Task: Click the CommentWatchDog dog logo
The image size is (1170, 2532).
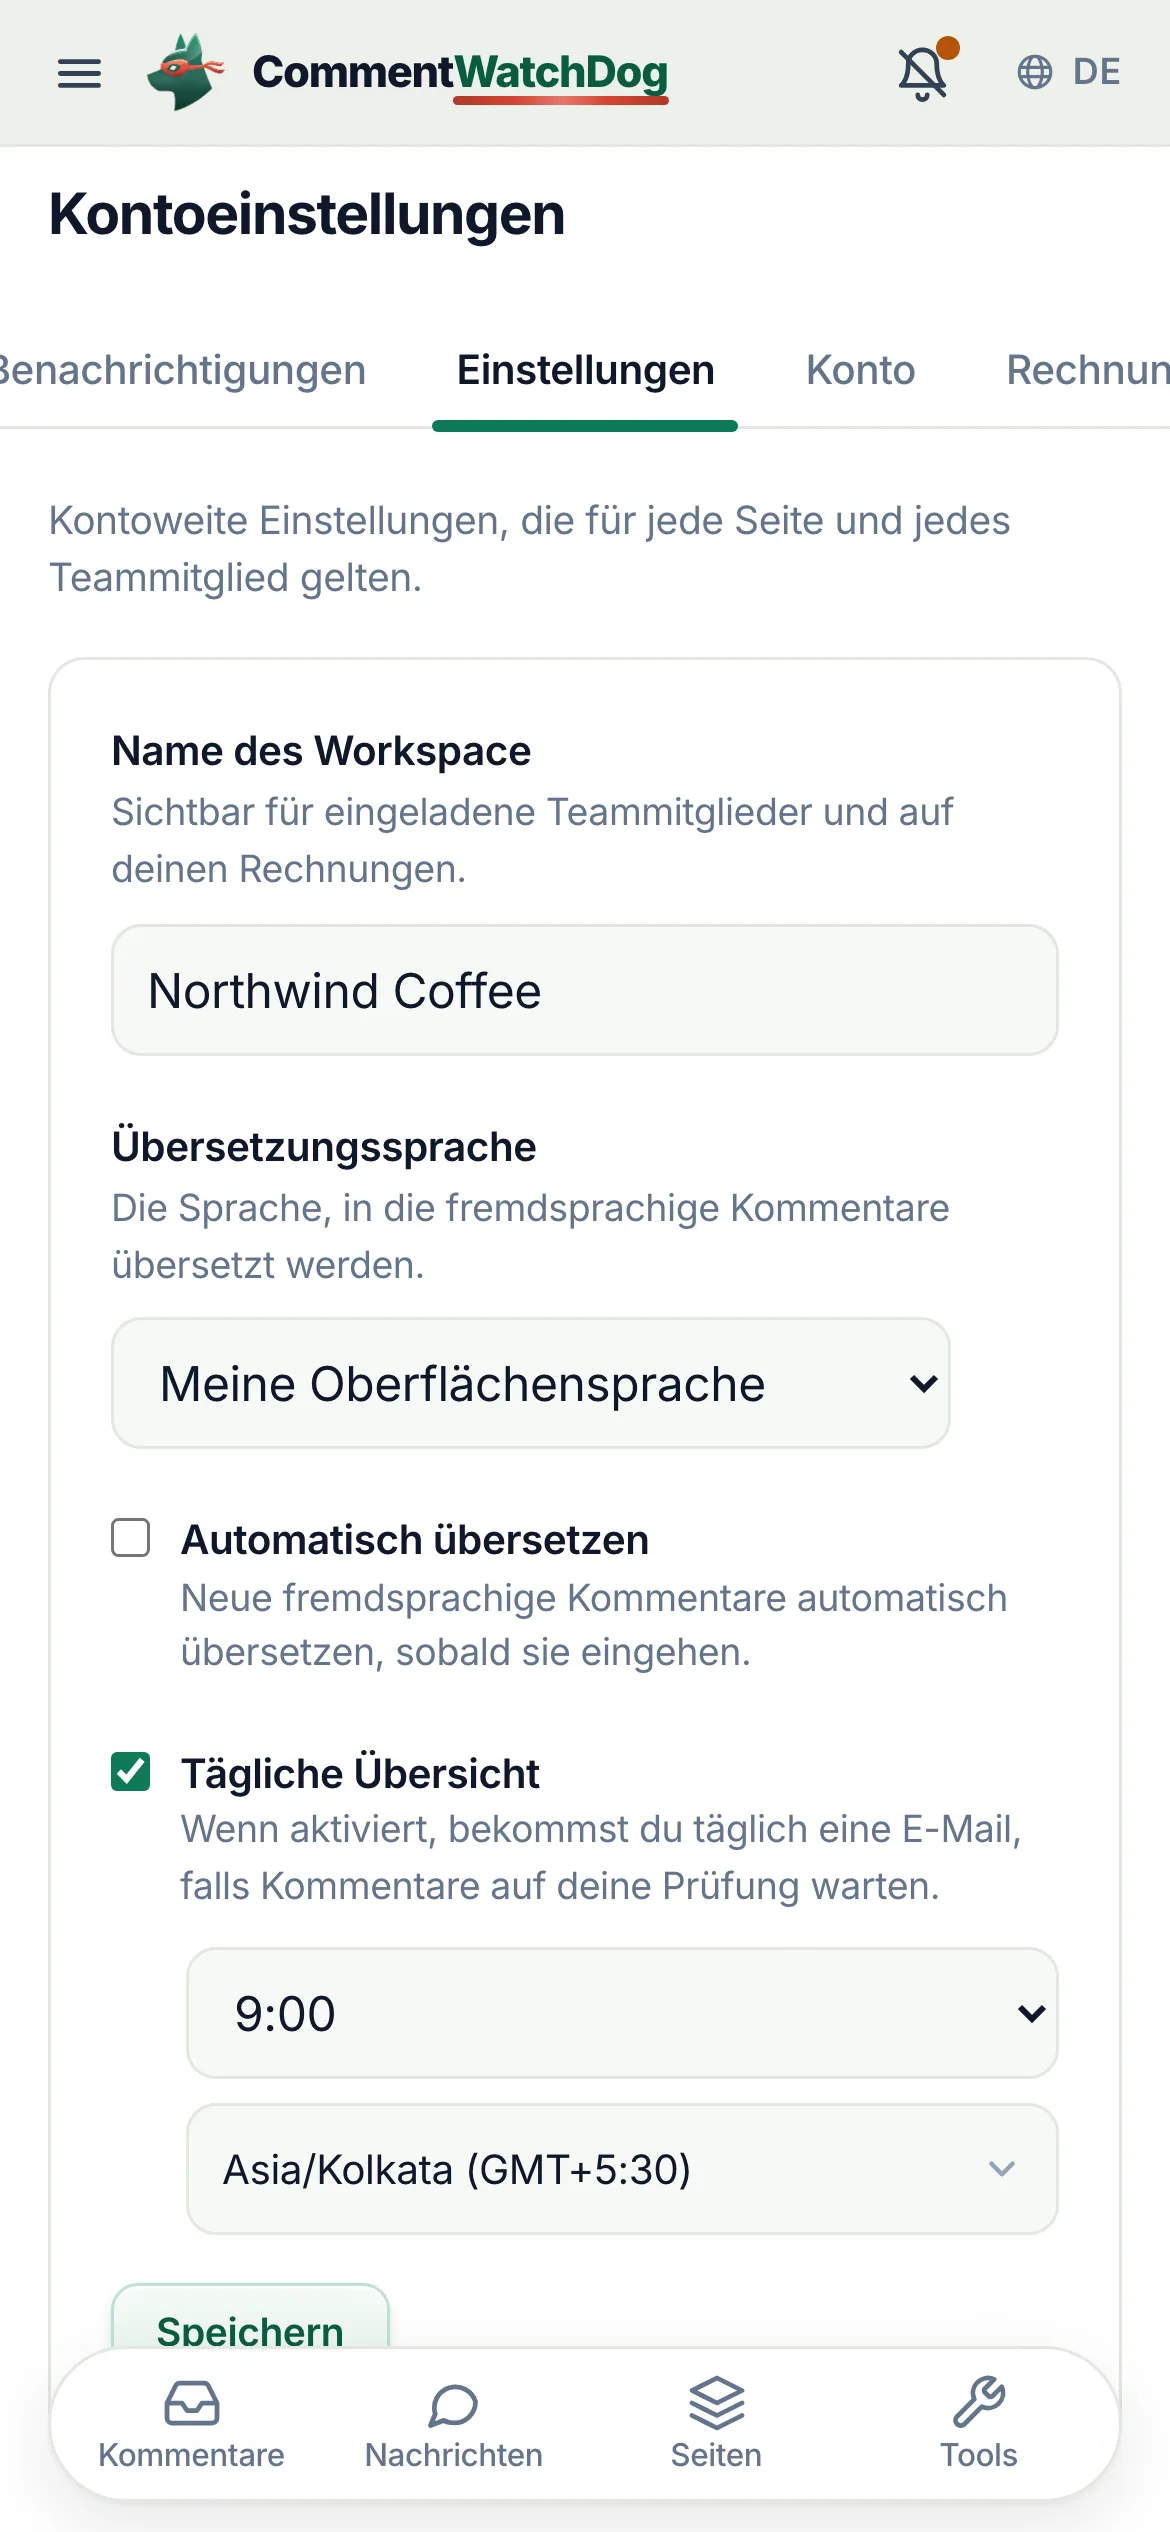Action: 186,72
